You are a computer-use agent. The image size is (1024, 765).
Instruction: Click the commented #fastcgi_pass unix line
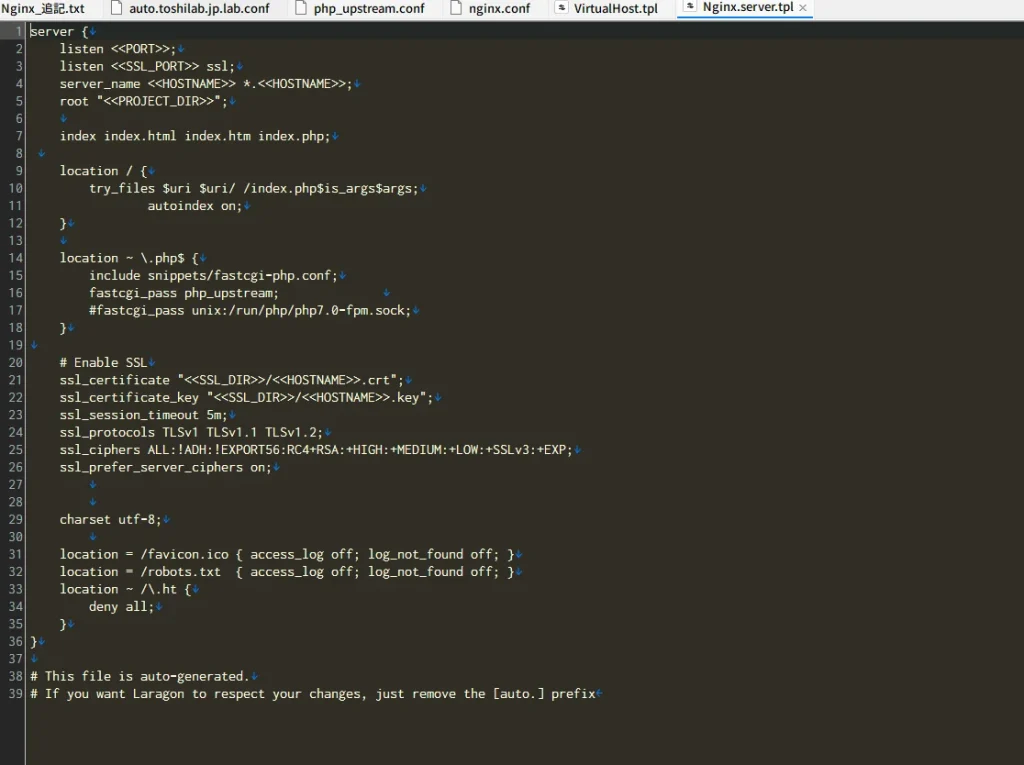point(249,310)
